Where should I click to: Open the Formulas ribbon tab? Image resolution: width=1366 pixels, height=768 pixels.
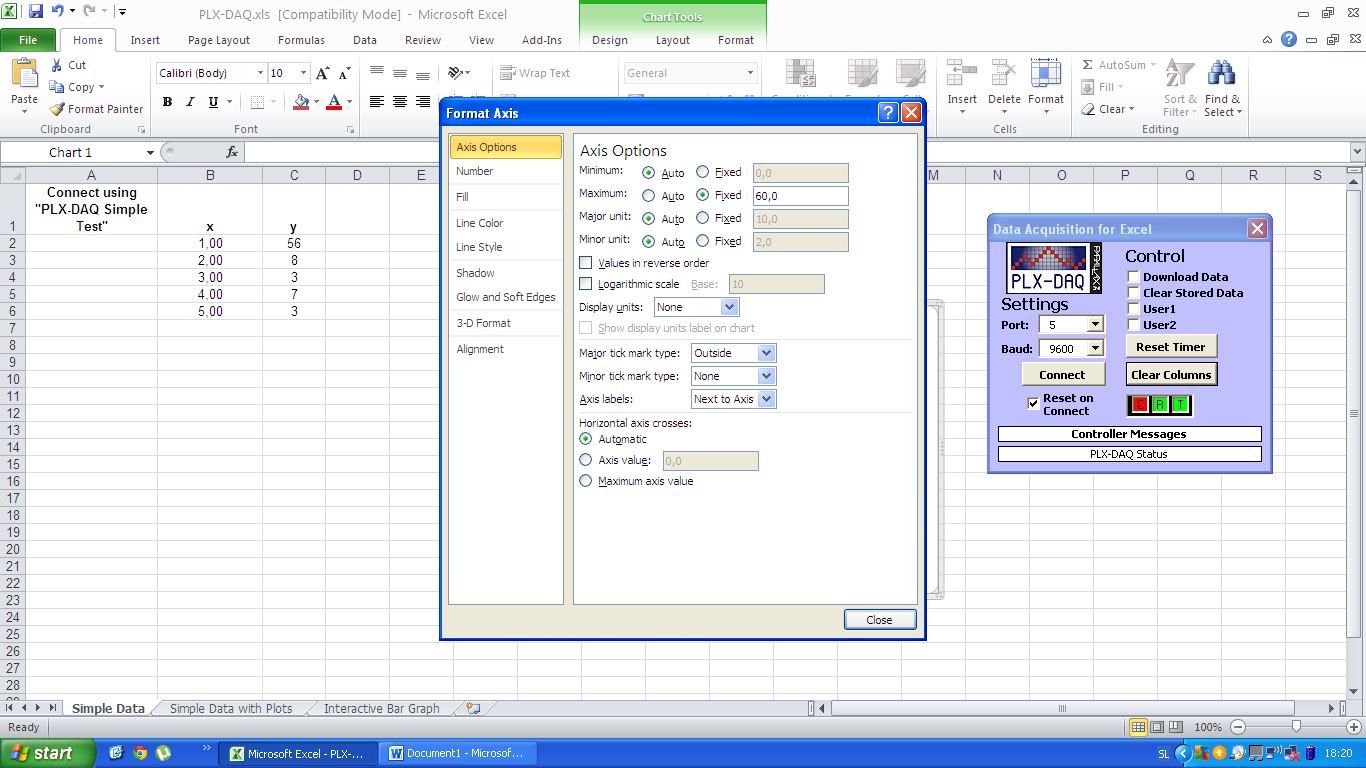pos(301,40)
